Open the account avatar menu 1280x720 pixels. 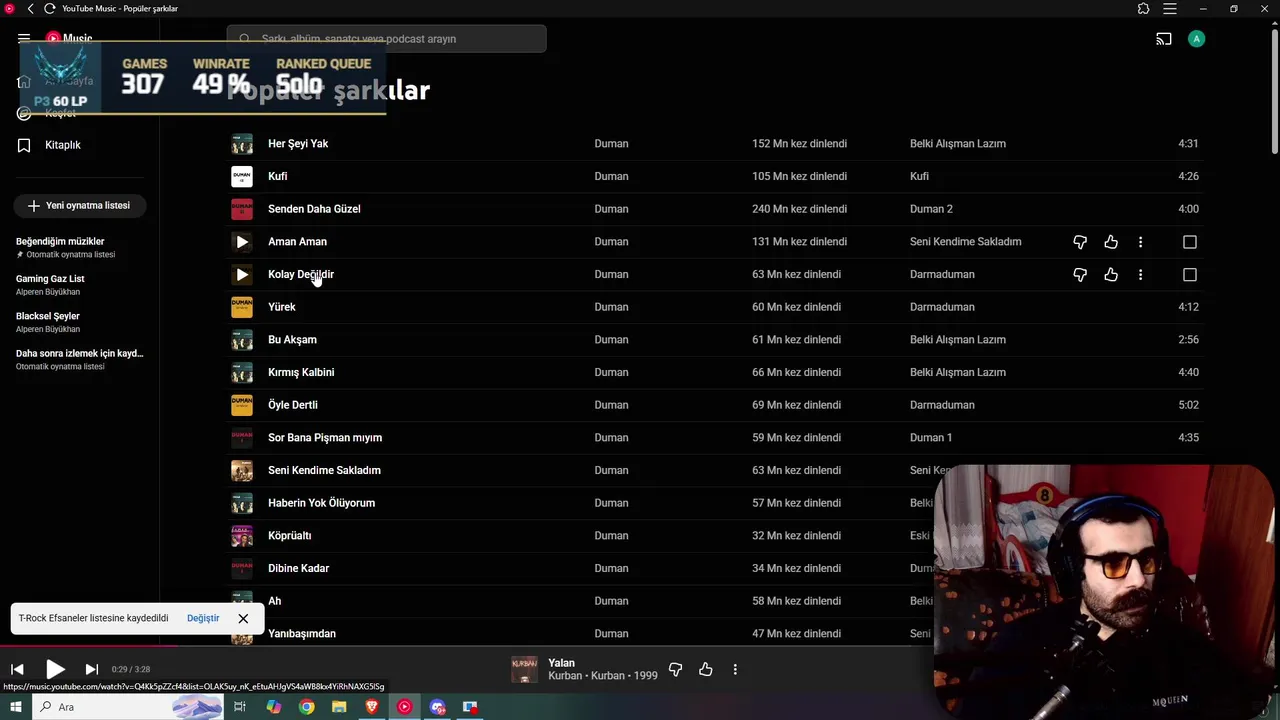pyautogui.click(x=1197, y=39)
